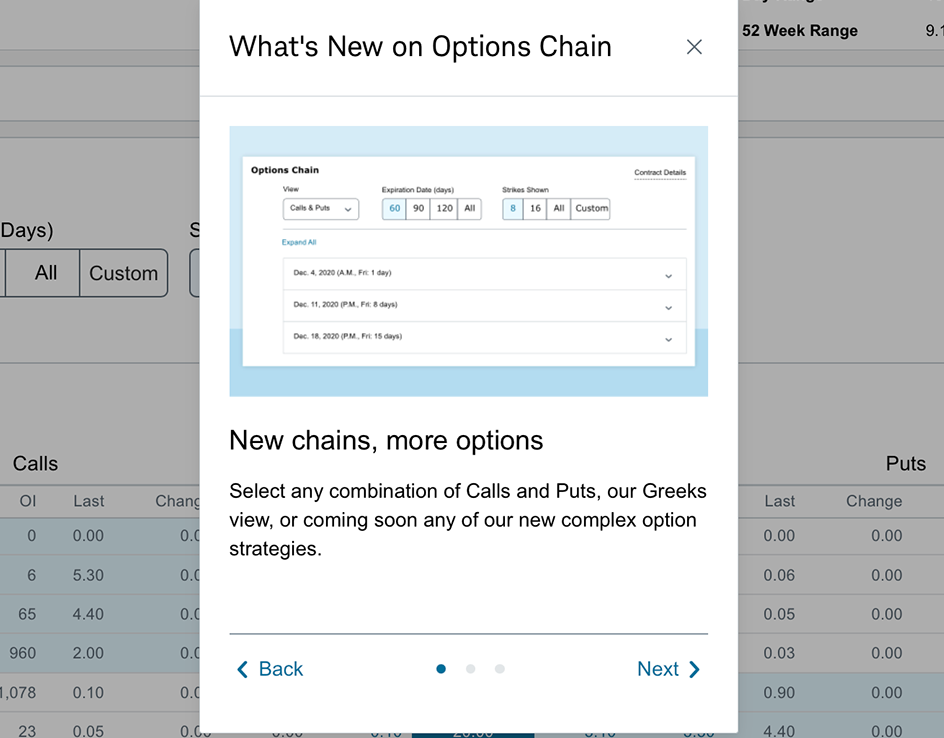Expand the Dec. 18, 2020 expiration row

tap(485, 338)
